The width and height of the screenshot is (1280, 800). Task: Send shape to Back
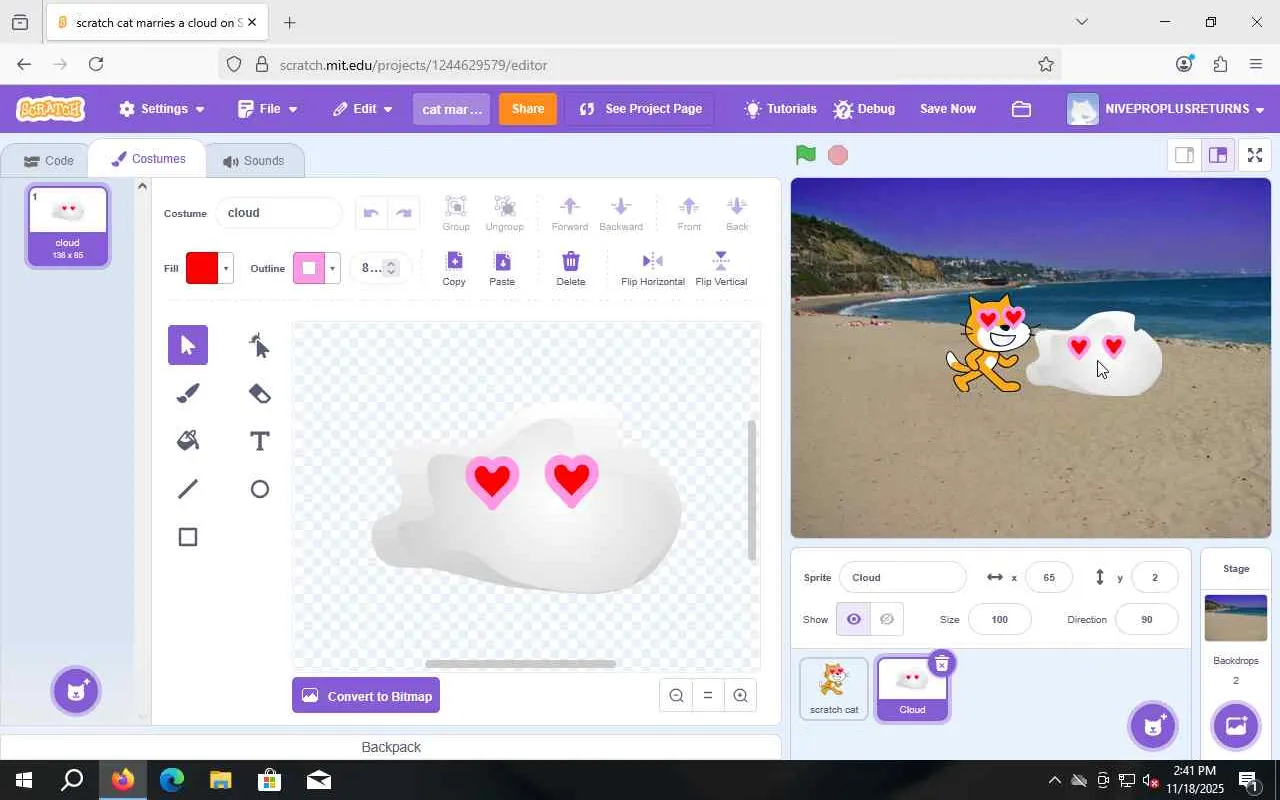coord(737,213)
